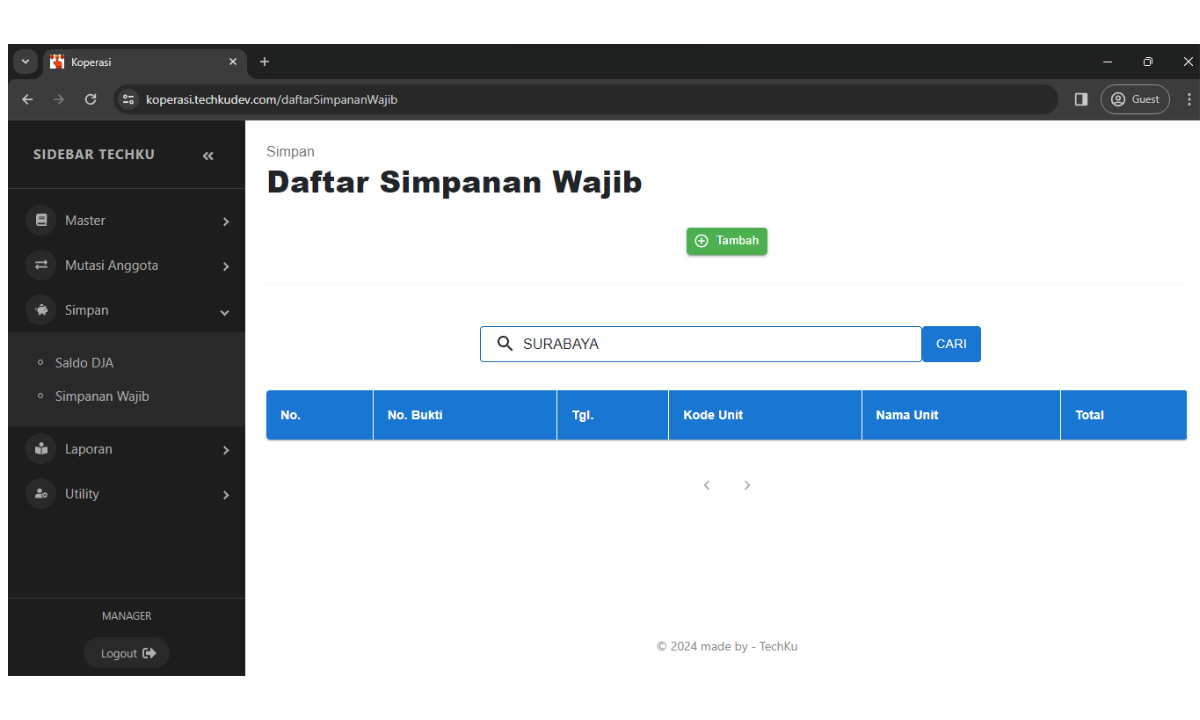
Task: Click the Master book icon
Action: click(41, 220)
